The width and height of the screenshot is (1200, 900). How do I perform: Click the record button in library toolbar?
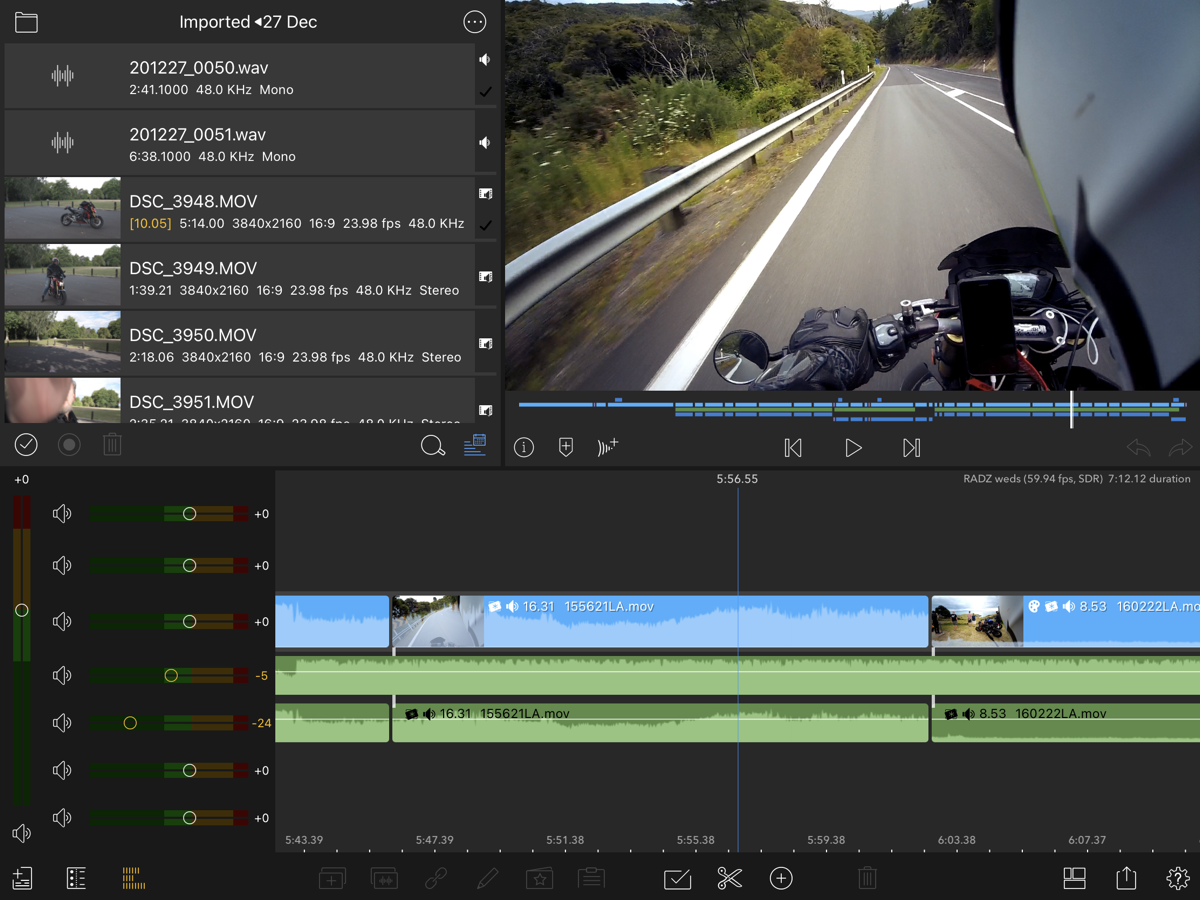(69, 445)
